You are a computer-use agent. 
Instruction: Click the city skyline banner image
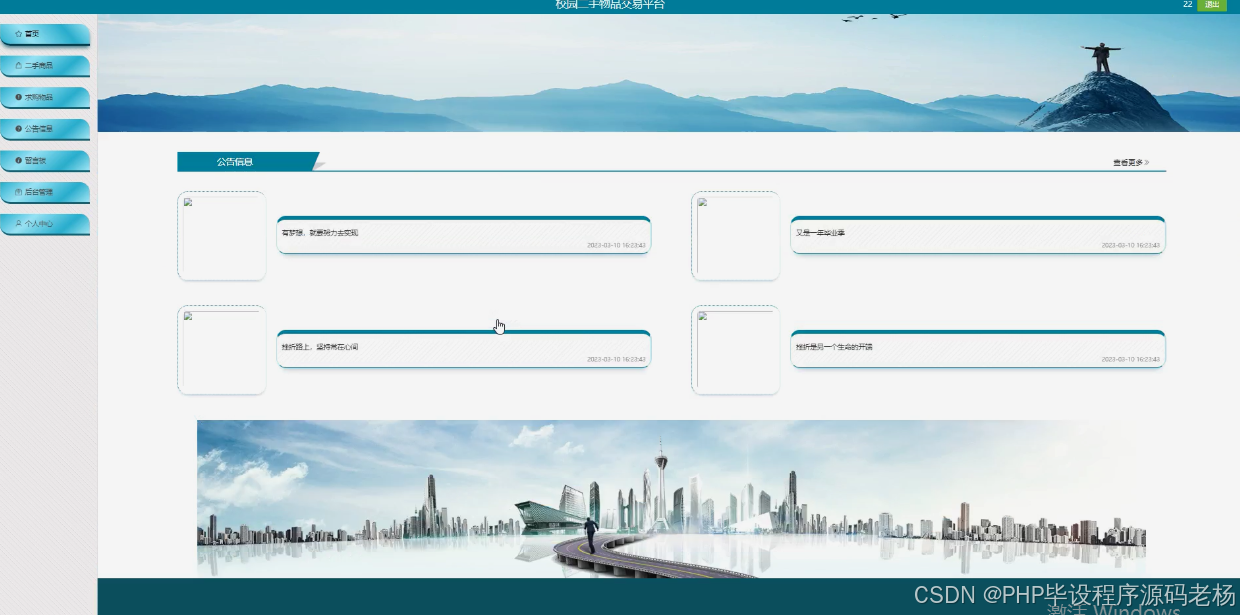click(671, 499)
